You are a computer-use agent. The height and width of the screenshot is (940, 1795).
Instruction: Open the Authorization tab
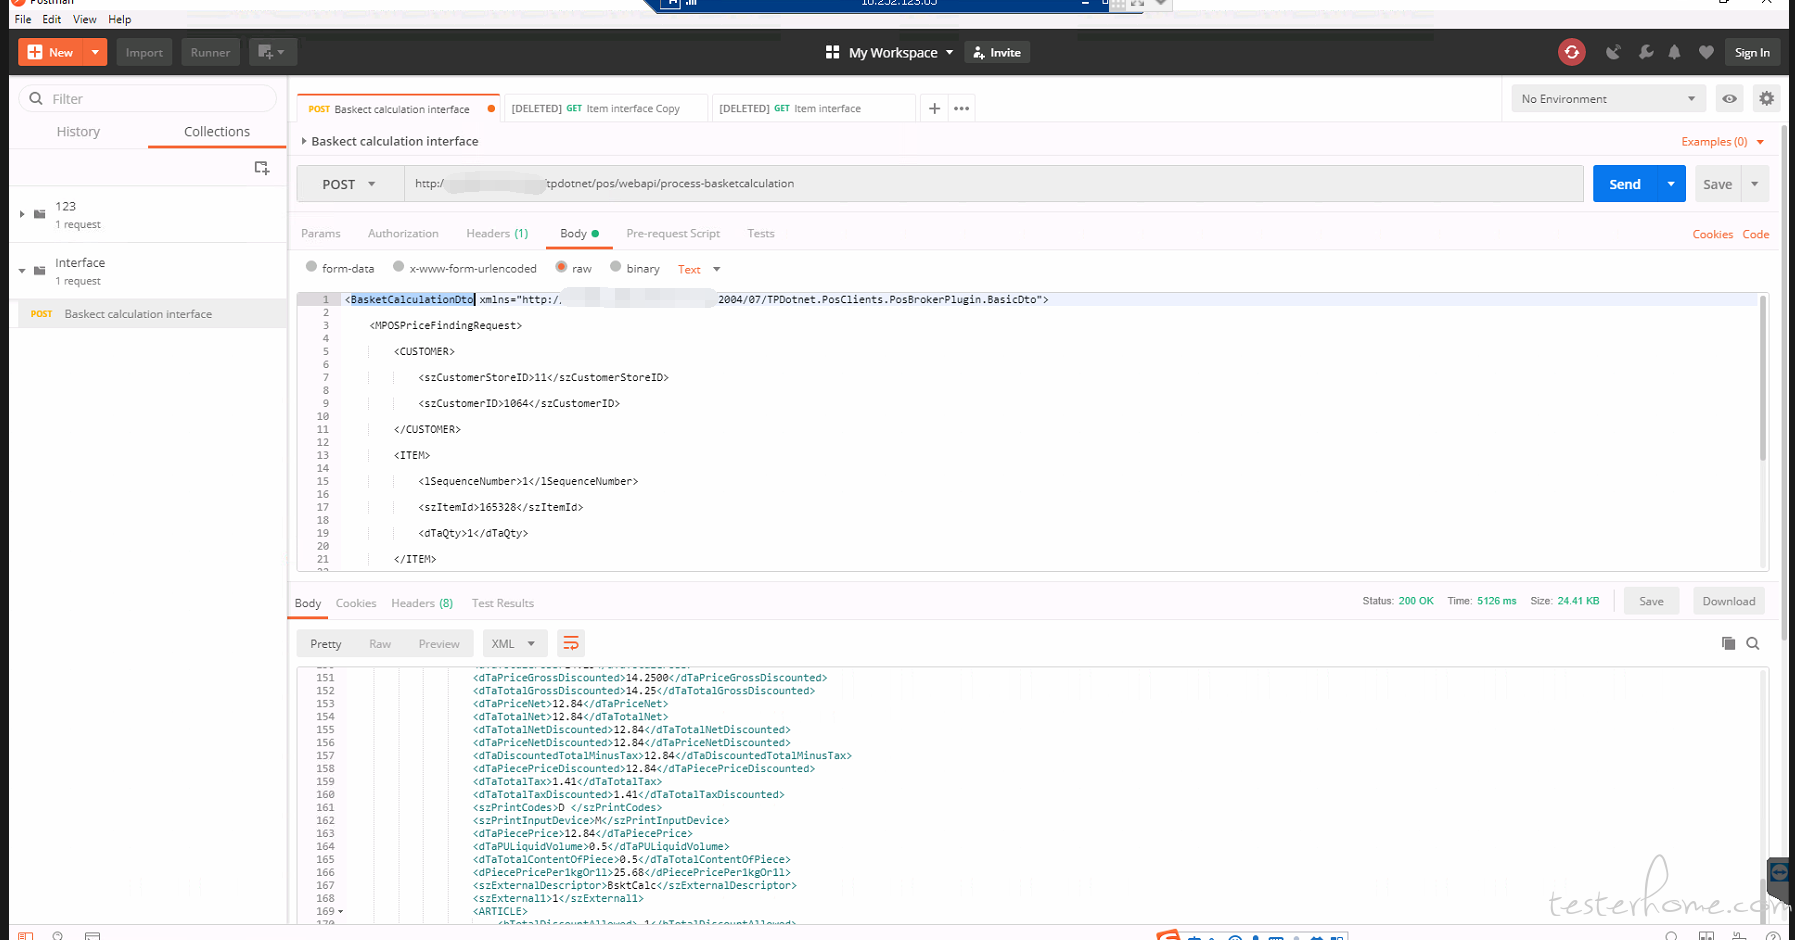403,233
